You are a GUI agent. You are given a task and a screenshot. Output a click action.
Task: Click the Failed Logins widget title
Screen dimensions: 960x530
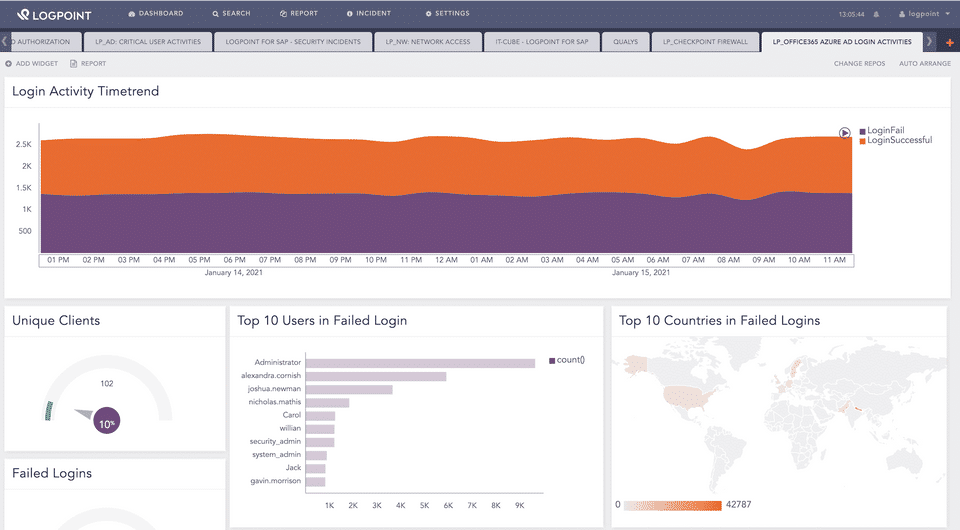click(x=52, y=473)
